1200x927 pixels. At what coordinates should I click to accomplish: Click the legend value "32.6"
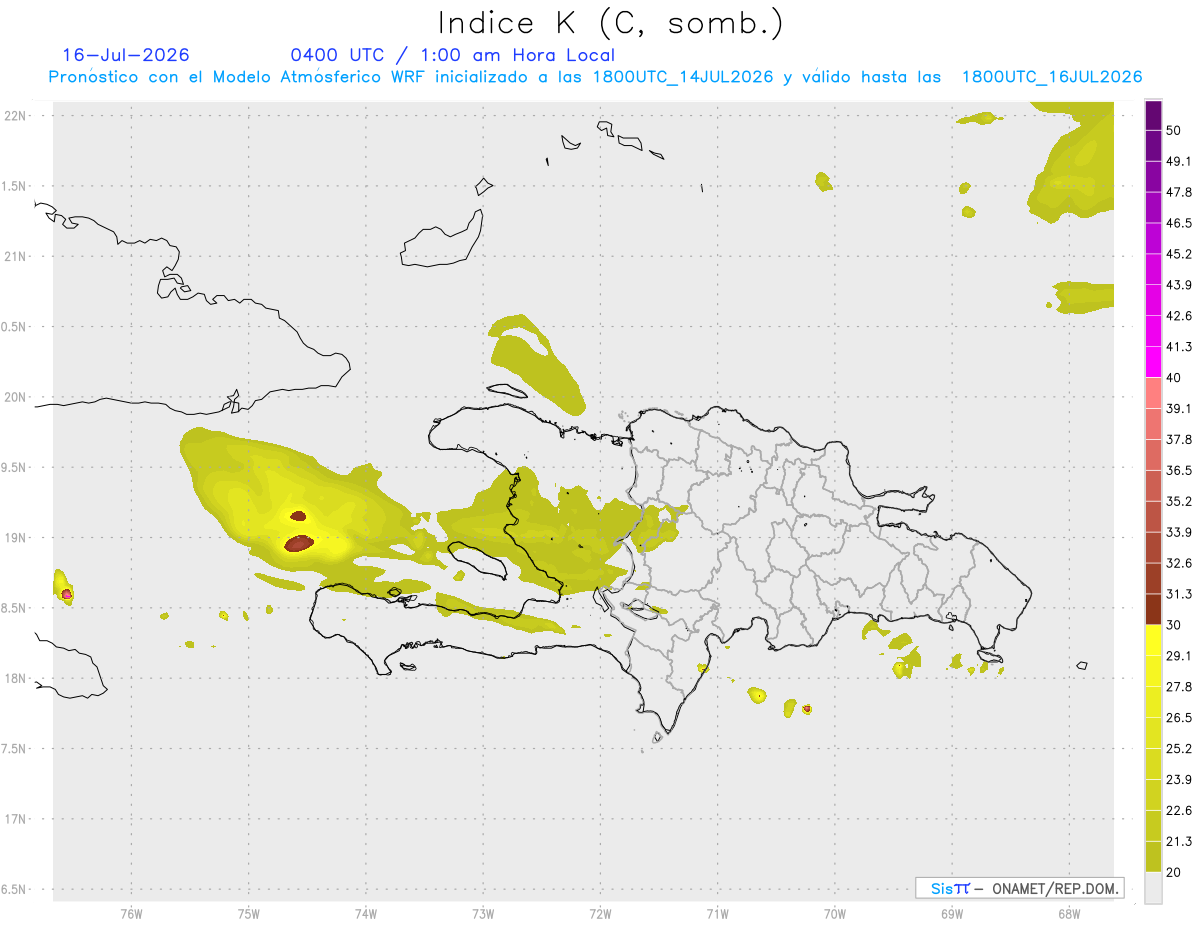point(1179,563)
